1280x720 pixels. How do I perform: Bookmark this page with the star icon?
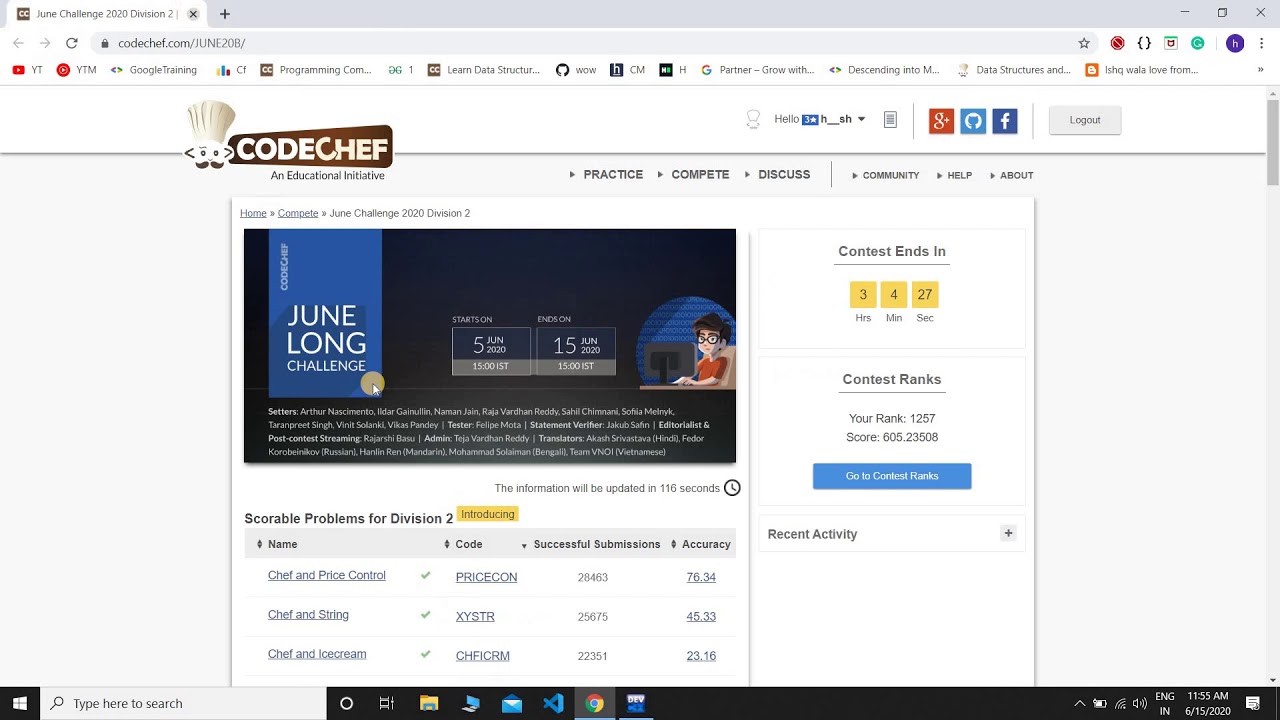(x=1084, y=43)
